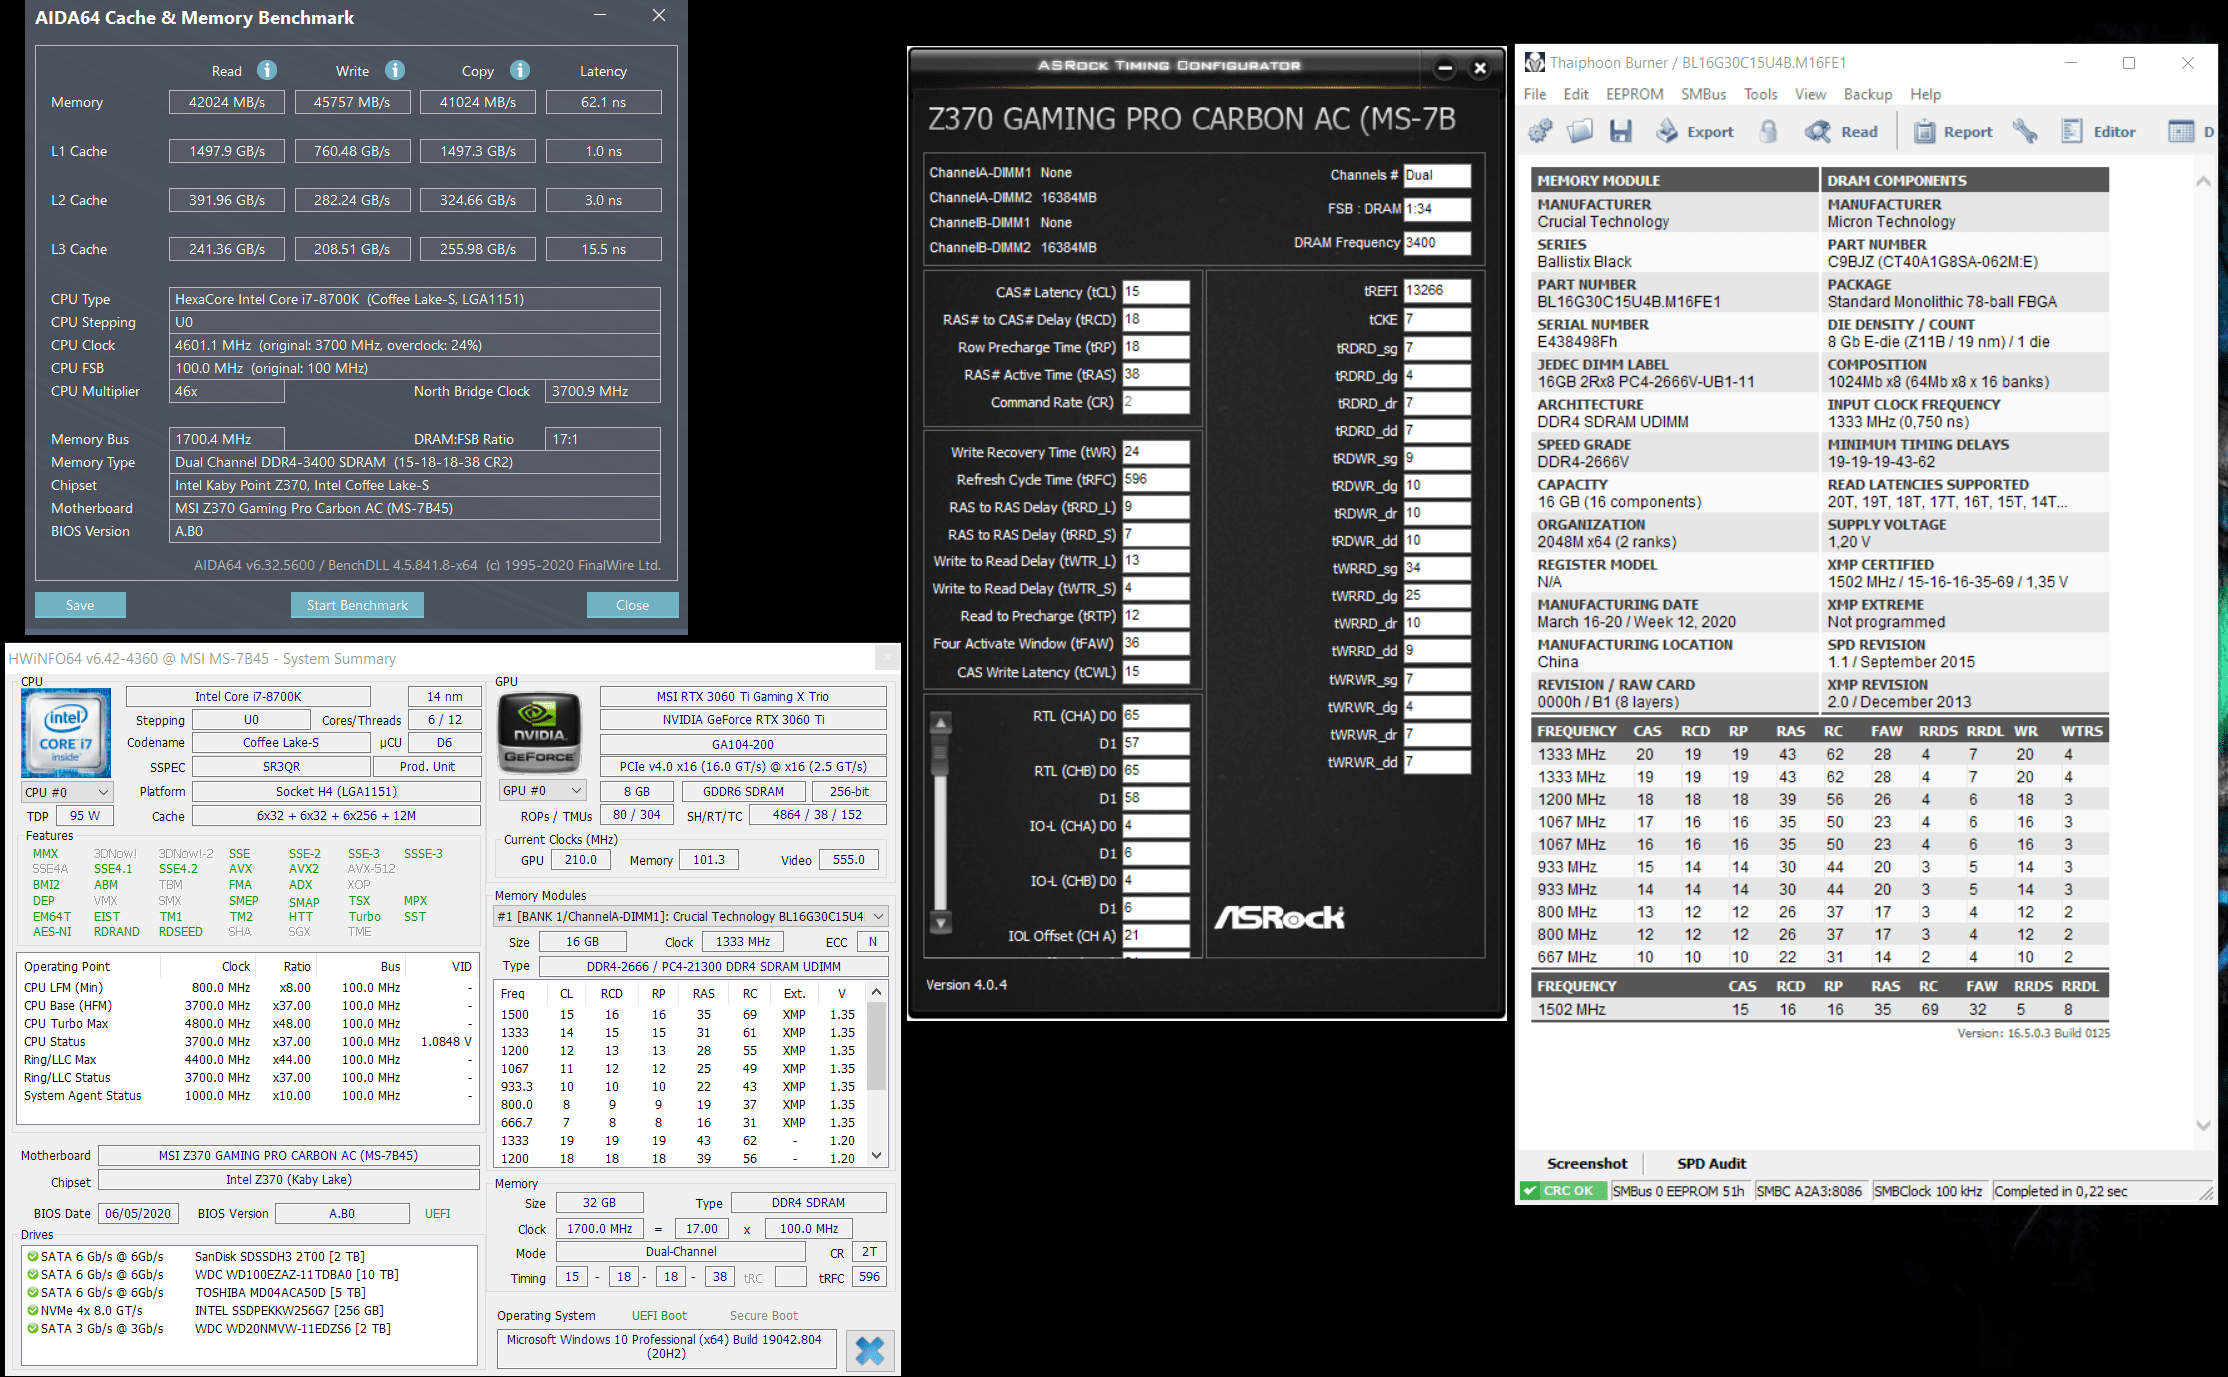The height and width of the screenshot is (1377, 2228).
Task: Switch to the SPD Audit tab
Action: (1711, 1163)
